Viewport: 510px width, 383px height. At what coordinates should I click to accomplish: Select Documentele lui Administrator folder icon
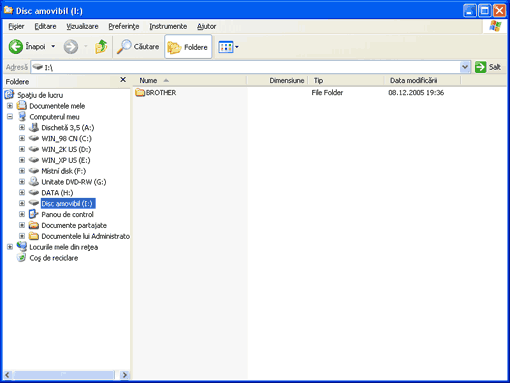click(x=34, y=236)
